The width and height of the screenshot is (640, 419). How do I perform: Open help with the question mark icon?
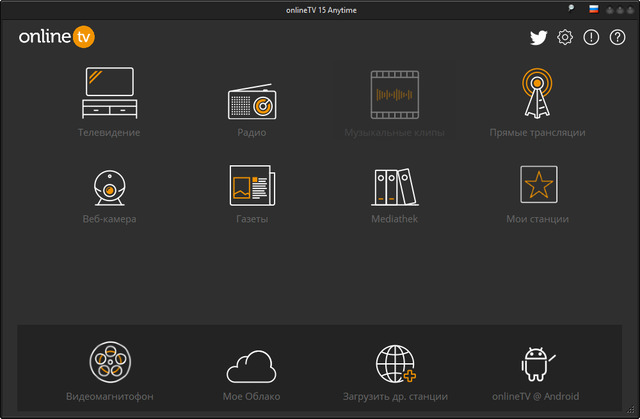617,38
